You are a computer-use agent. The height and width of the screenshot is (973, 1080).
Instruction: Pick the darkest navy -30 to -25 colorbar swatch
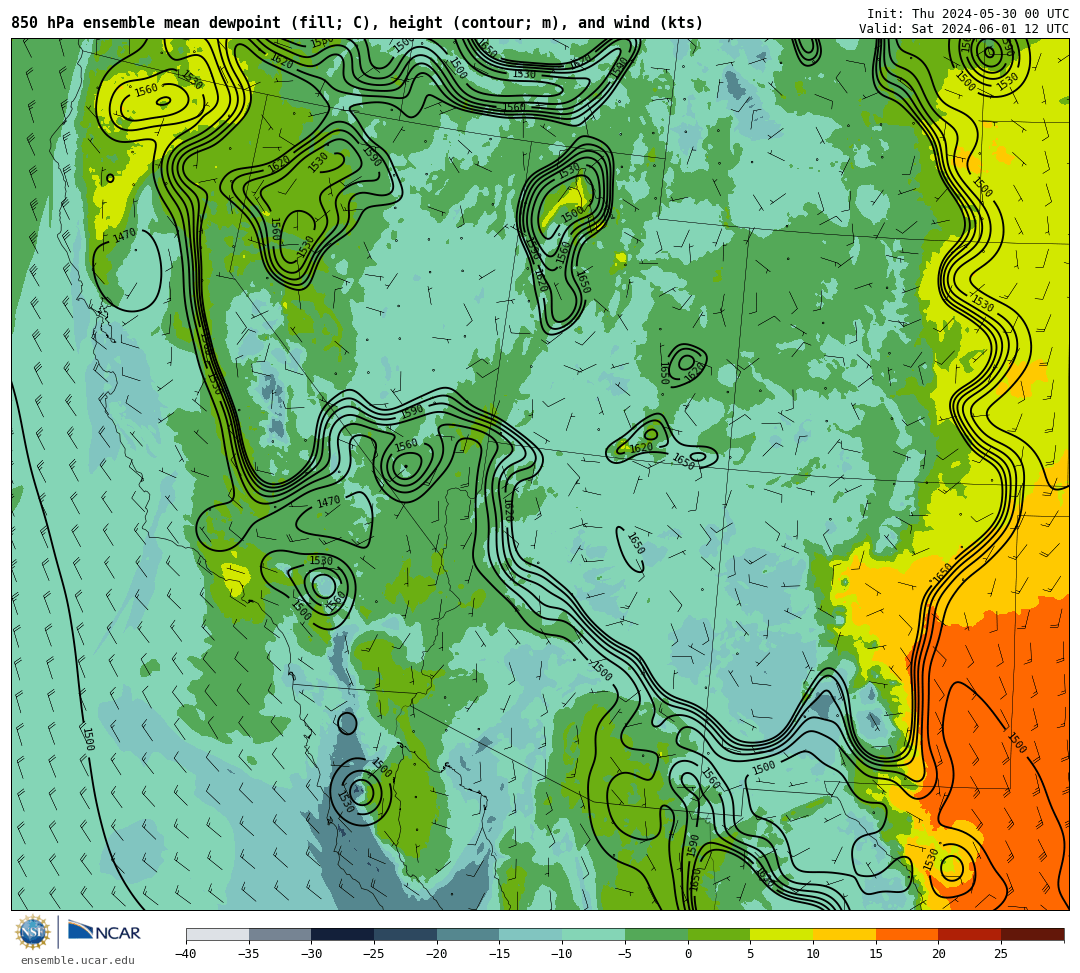[343, 934]
